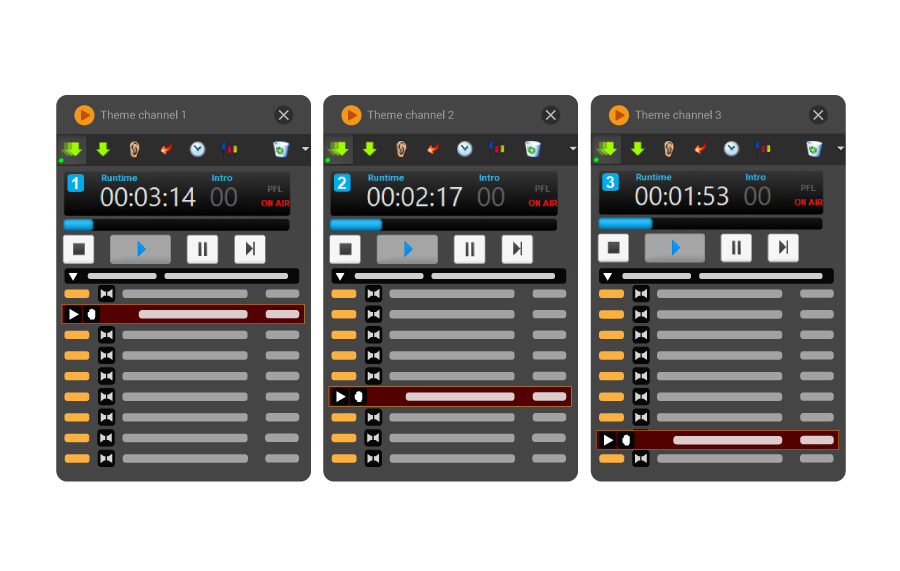
Task: Click the progress bar of player 2
Action: click(443, 225)
